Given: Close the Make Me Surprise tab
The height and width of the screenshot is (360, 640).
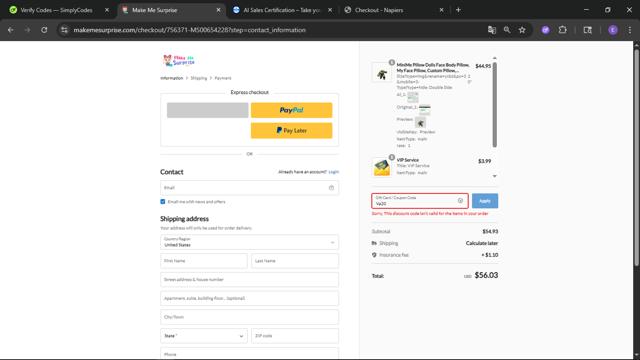Looking at the screenshot, I should [218, 10].
